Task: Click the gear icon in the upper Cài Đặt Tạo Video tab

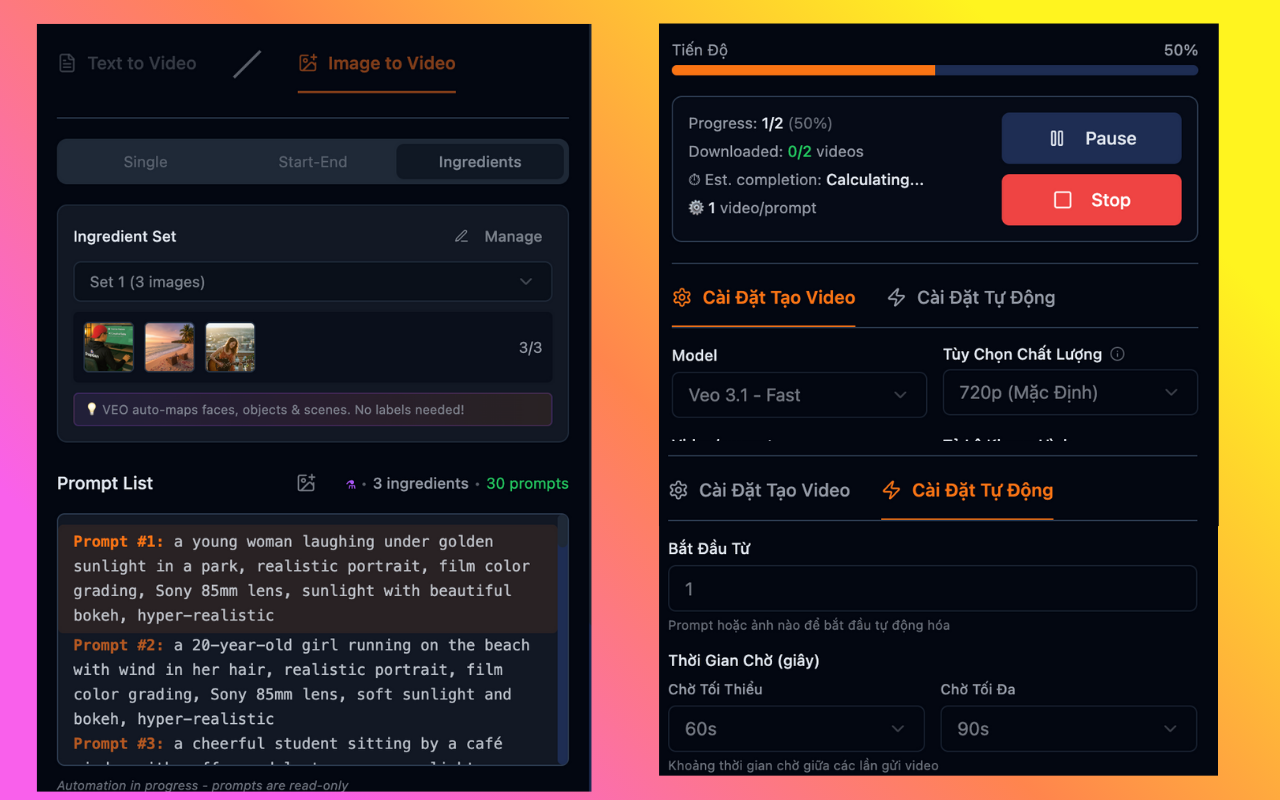Action: pos(682,298)
